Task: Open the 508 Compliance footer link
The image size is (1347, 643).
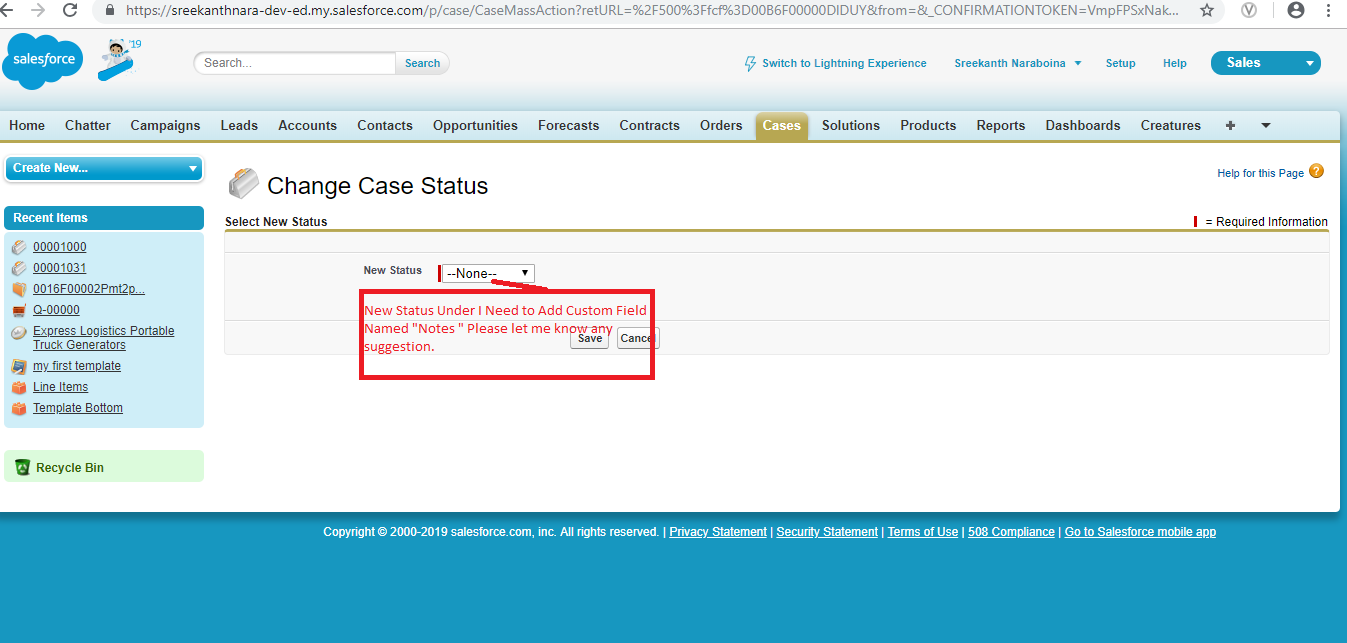Action: (1011, 532)
